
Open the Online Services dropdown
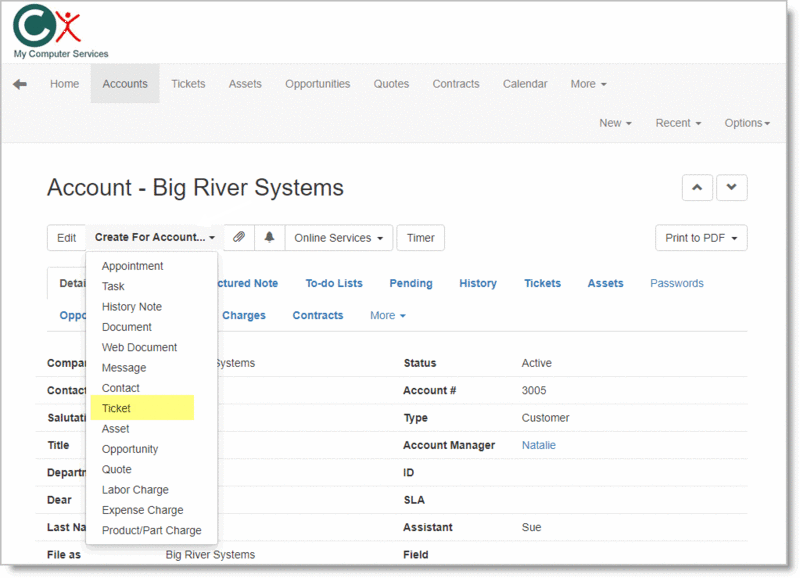pos(338,237)
